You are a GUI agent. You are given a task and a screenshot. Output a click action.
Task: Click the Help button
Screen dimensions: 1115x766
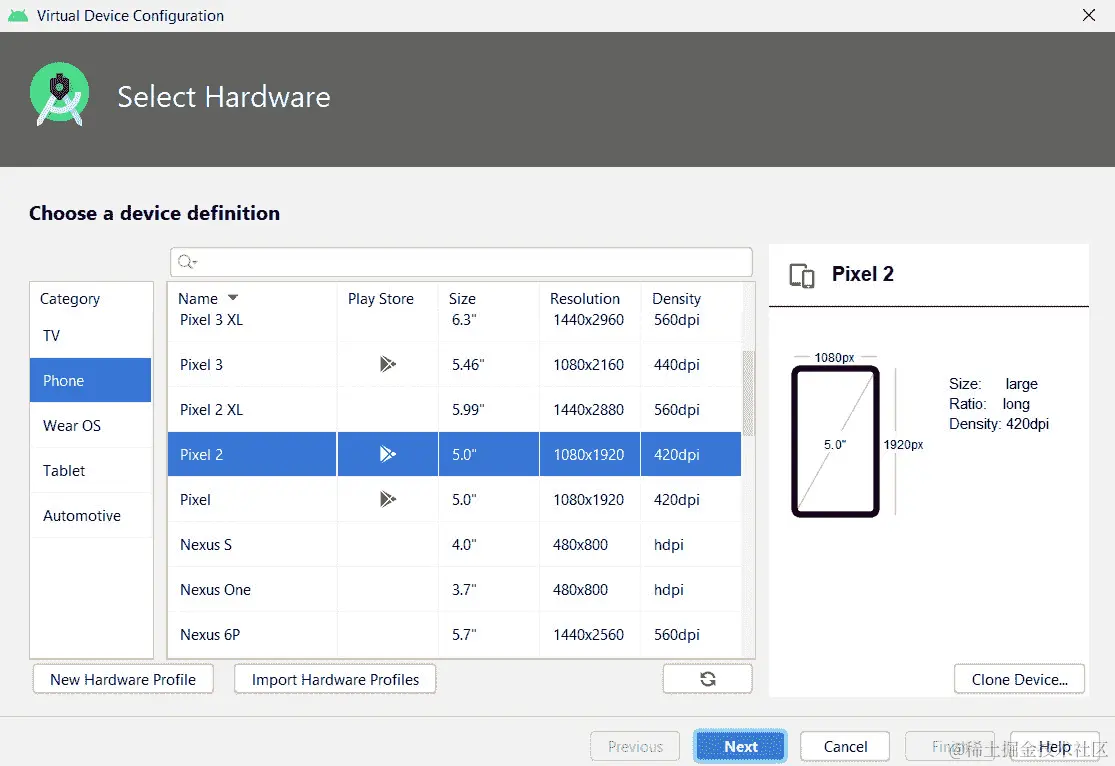point(1055,746)
